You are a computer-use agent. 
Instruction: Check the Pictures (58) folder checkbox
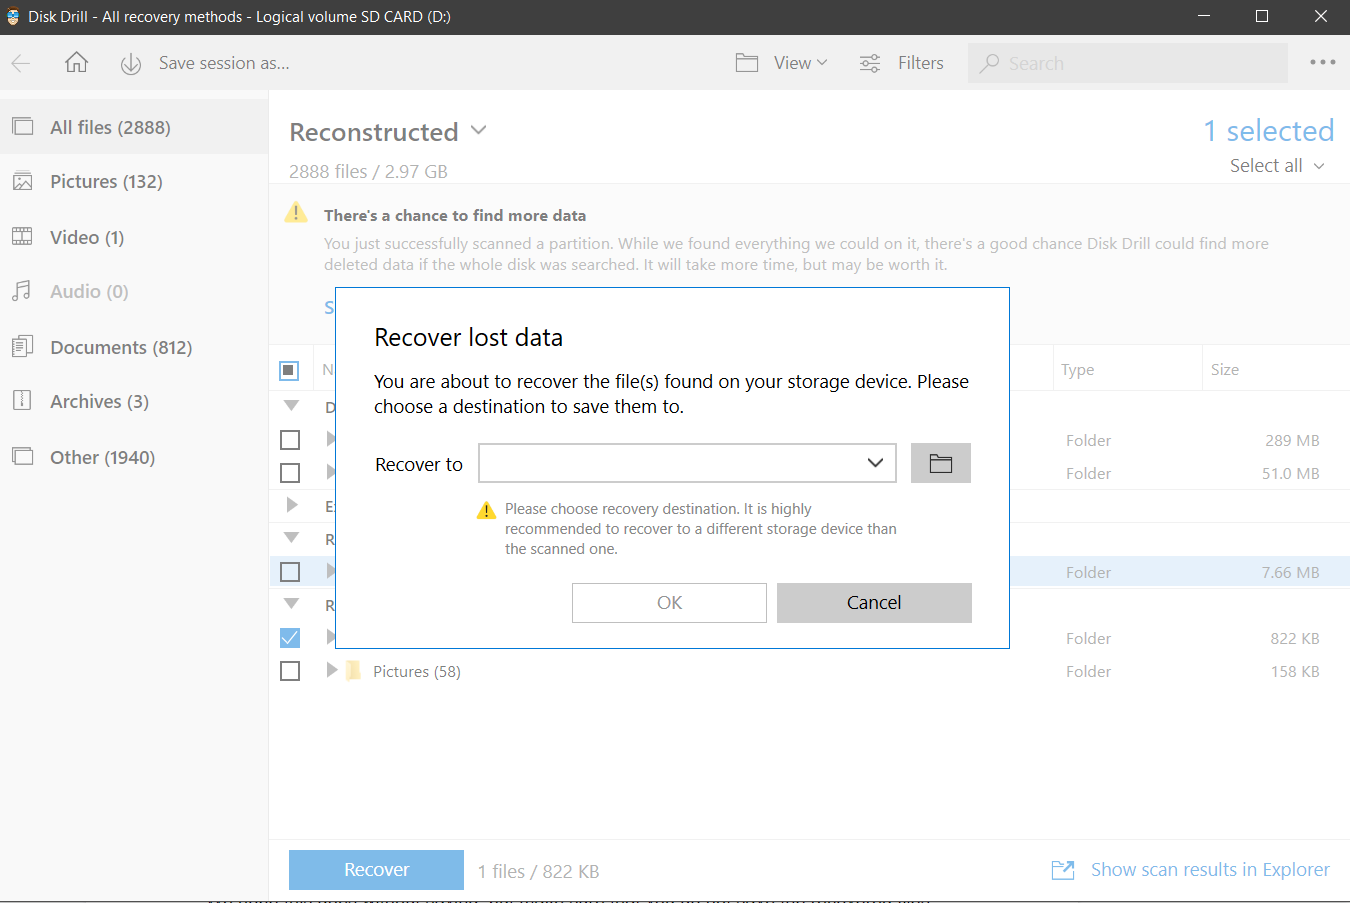[x=290, y=671]
